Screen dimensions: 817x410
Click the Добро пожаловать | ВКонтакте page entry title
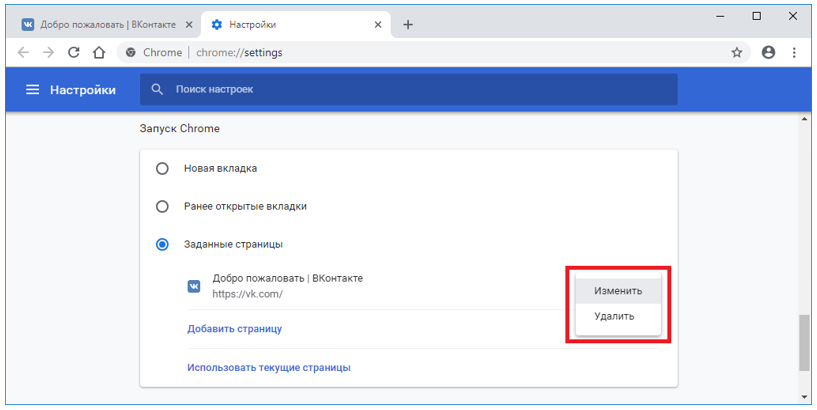[x=288, y=278]
